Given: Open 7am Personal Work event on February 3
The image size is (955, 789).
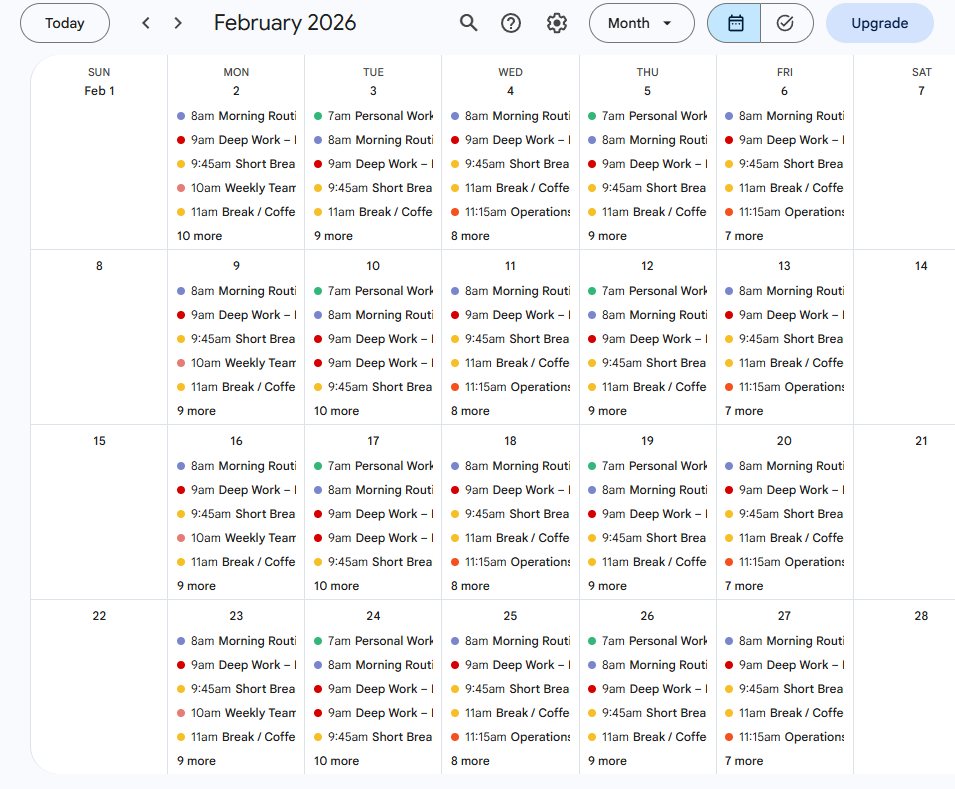Looking at the screenshot, I should [373, 116].
